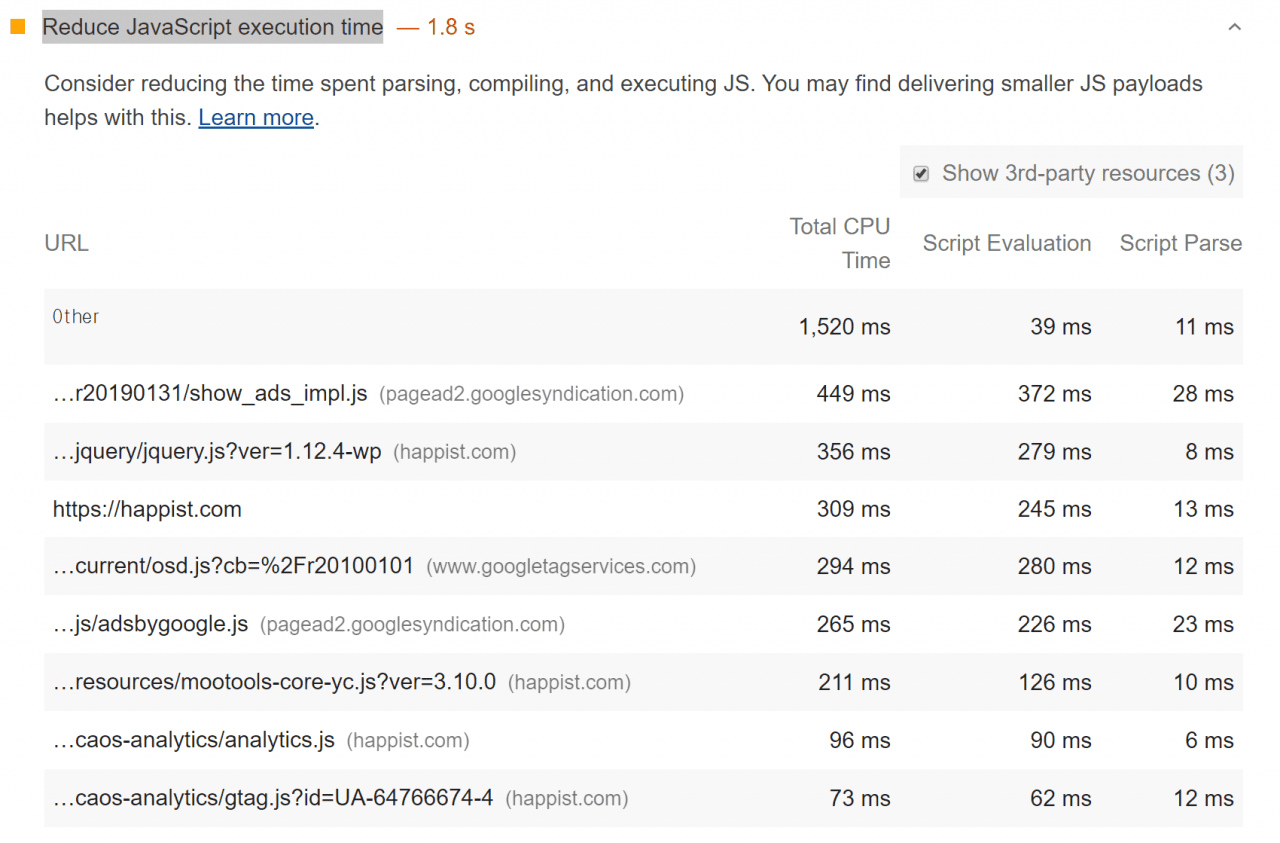Click the 1,520 ms CPU time cell
Viewport: 1280px width, 843px height.
coord(844,327)
